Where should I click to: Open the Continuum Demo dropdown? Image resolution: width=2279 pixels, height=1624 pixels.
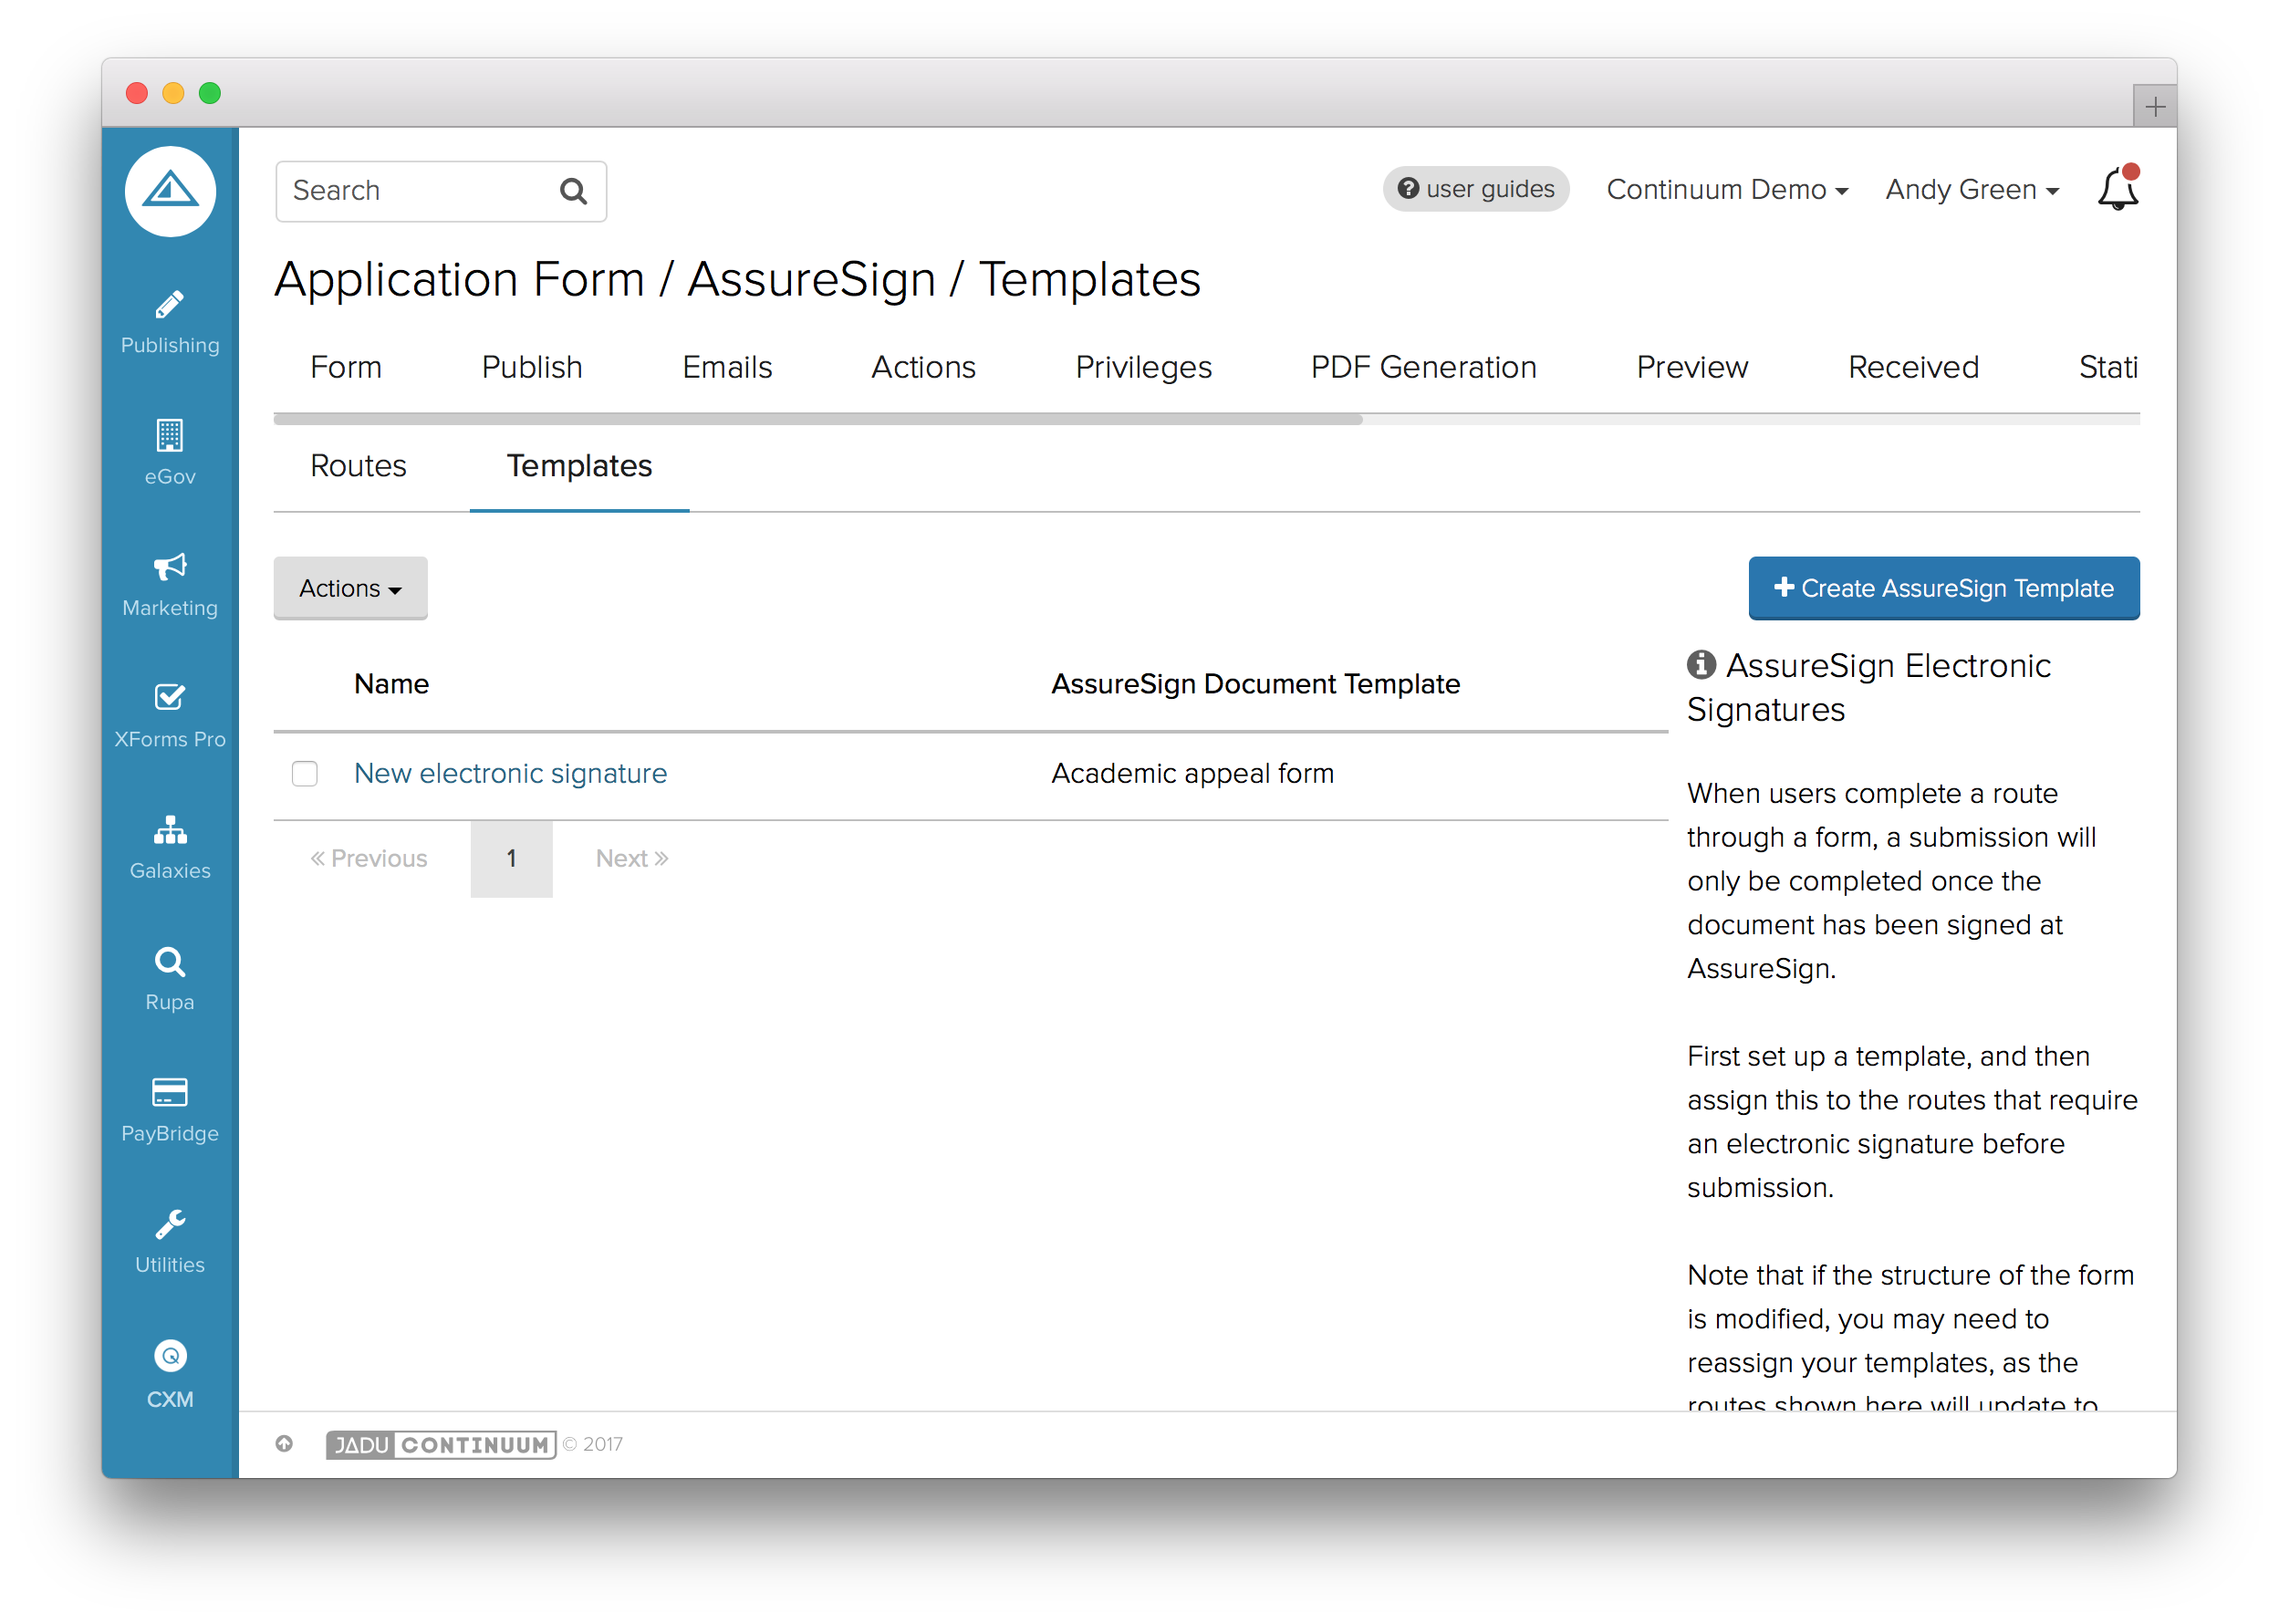pyautogui.click(x=1727, y=189)
